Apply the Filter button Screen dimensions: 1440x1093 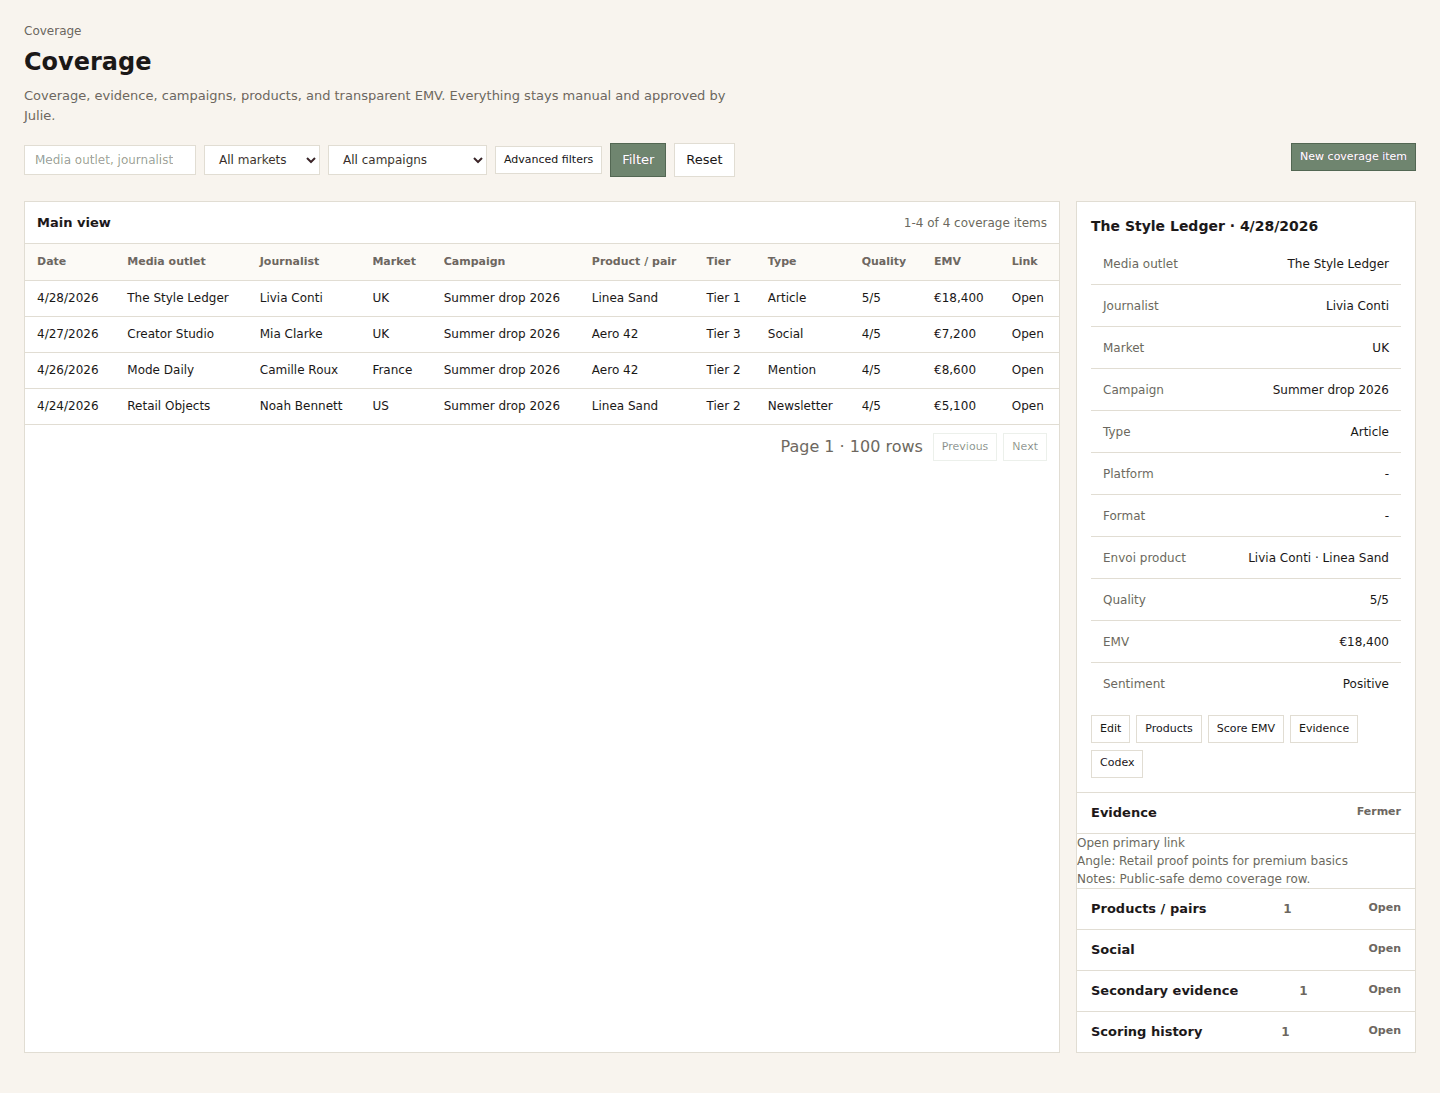tap(638, 160)
